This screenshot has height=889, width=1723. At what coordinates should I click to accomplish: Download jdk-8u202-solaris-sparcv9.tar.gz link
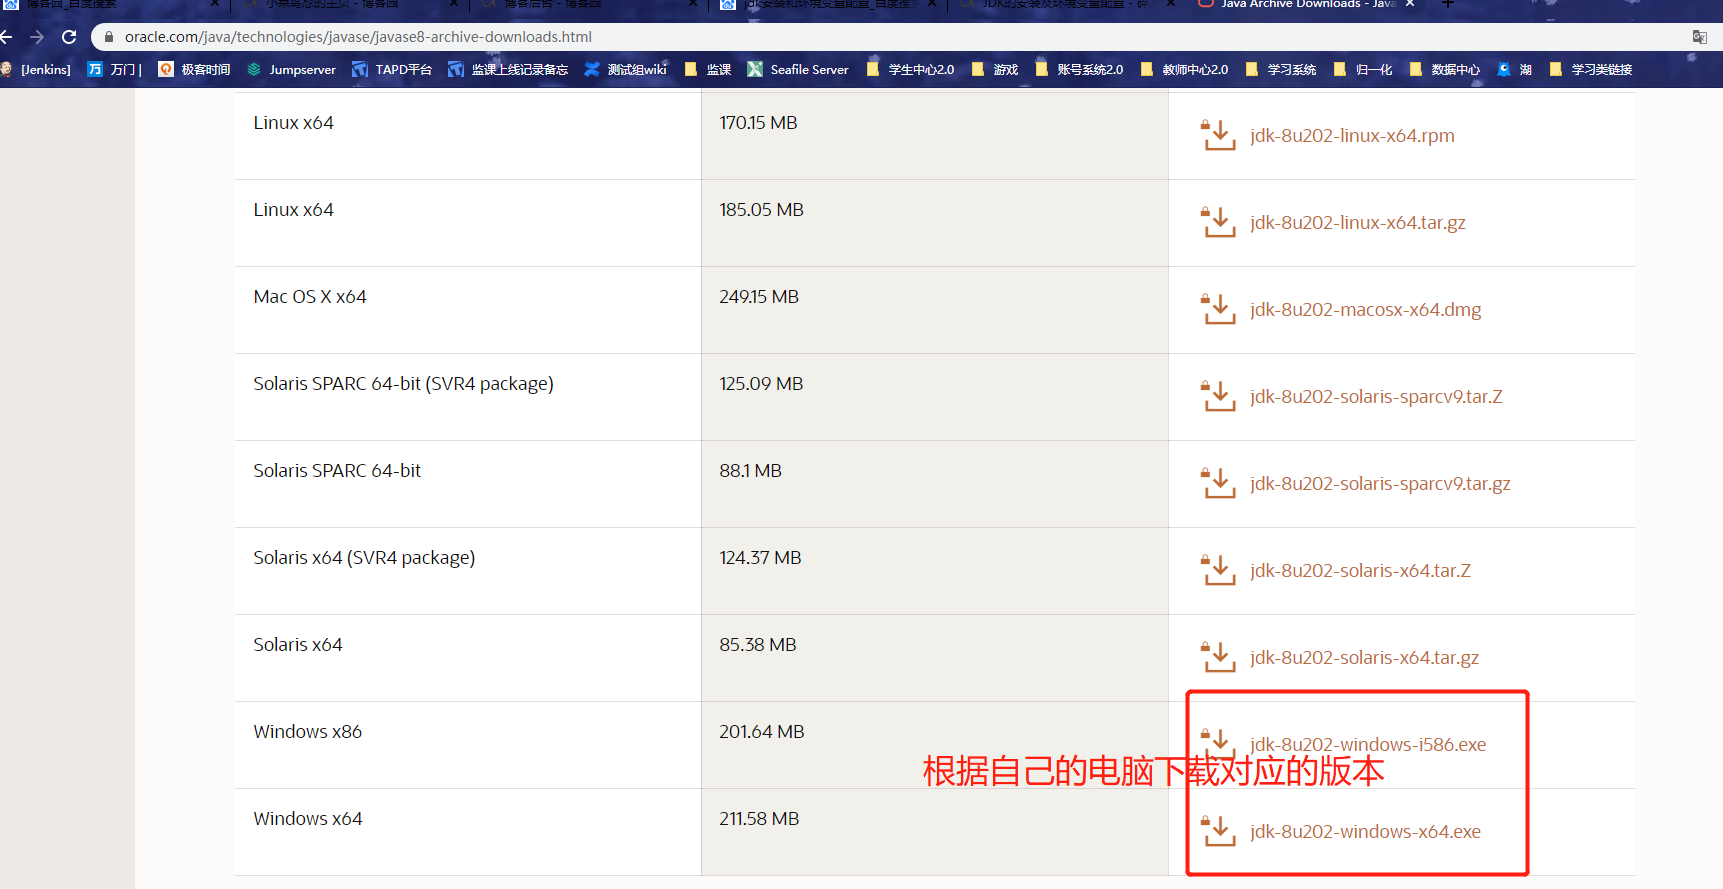1380,484
